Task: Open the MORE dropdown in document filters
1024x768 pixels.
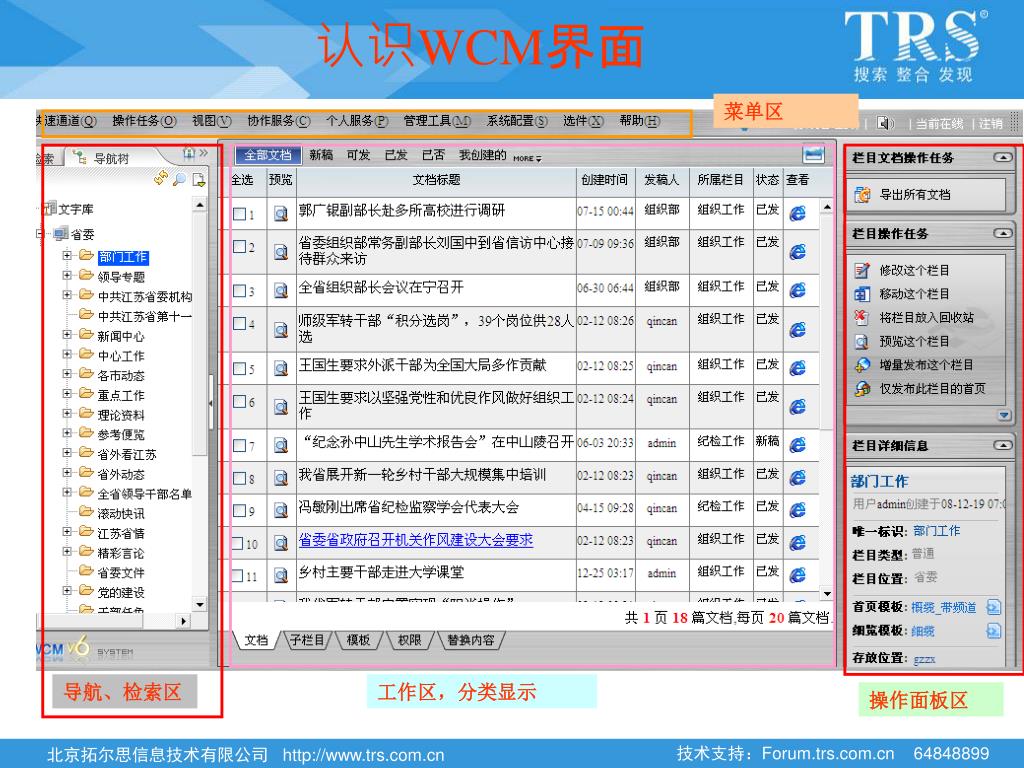Action: (527, 158)
